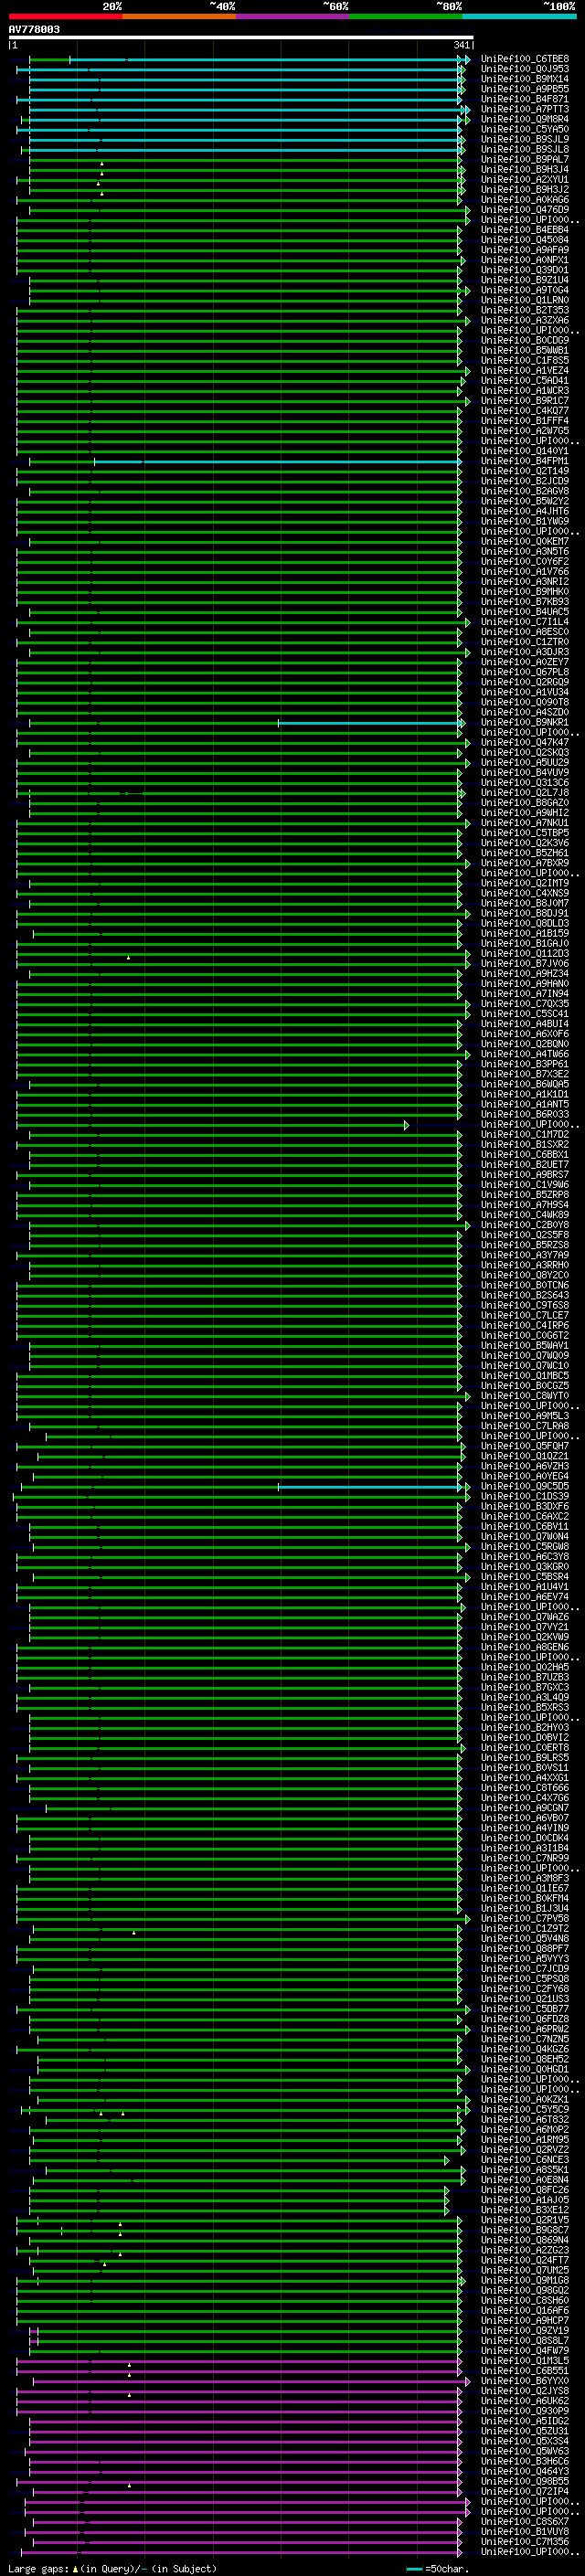Click label UniRef100_Q476D9
The width and height of the screenshot is (585, 2576).
click(x=525, y=209)
